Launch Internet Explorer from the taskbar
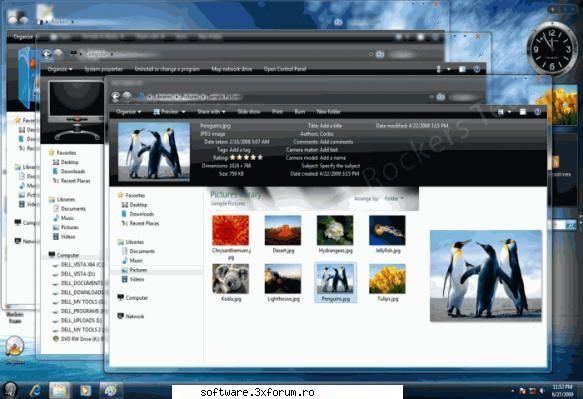This screenshot has height=399, width=583. [35, 390]
